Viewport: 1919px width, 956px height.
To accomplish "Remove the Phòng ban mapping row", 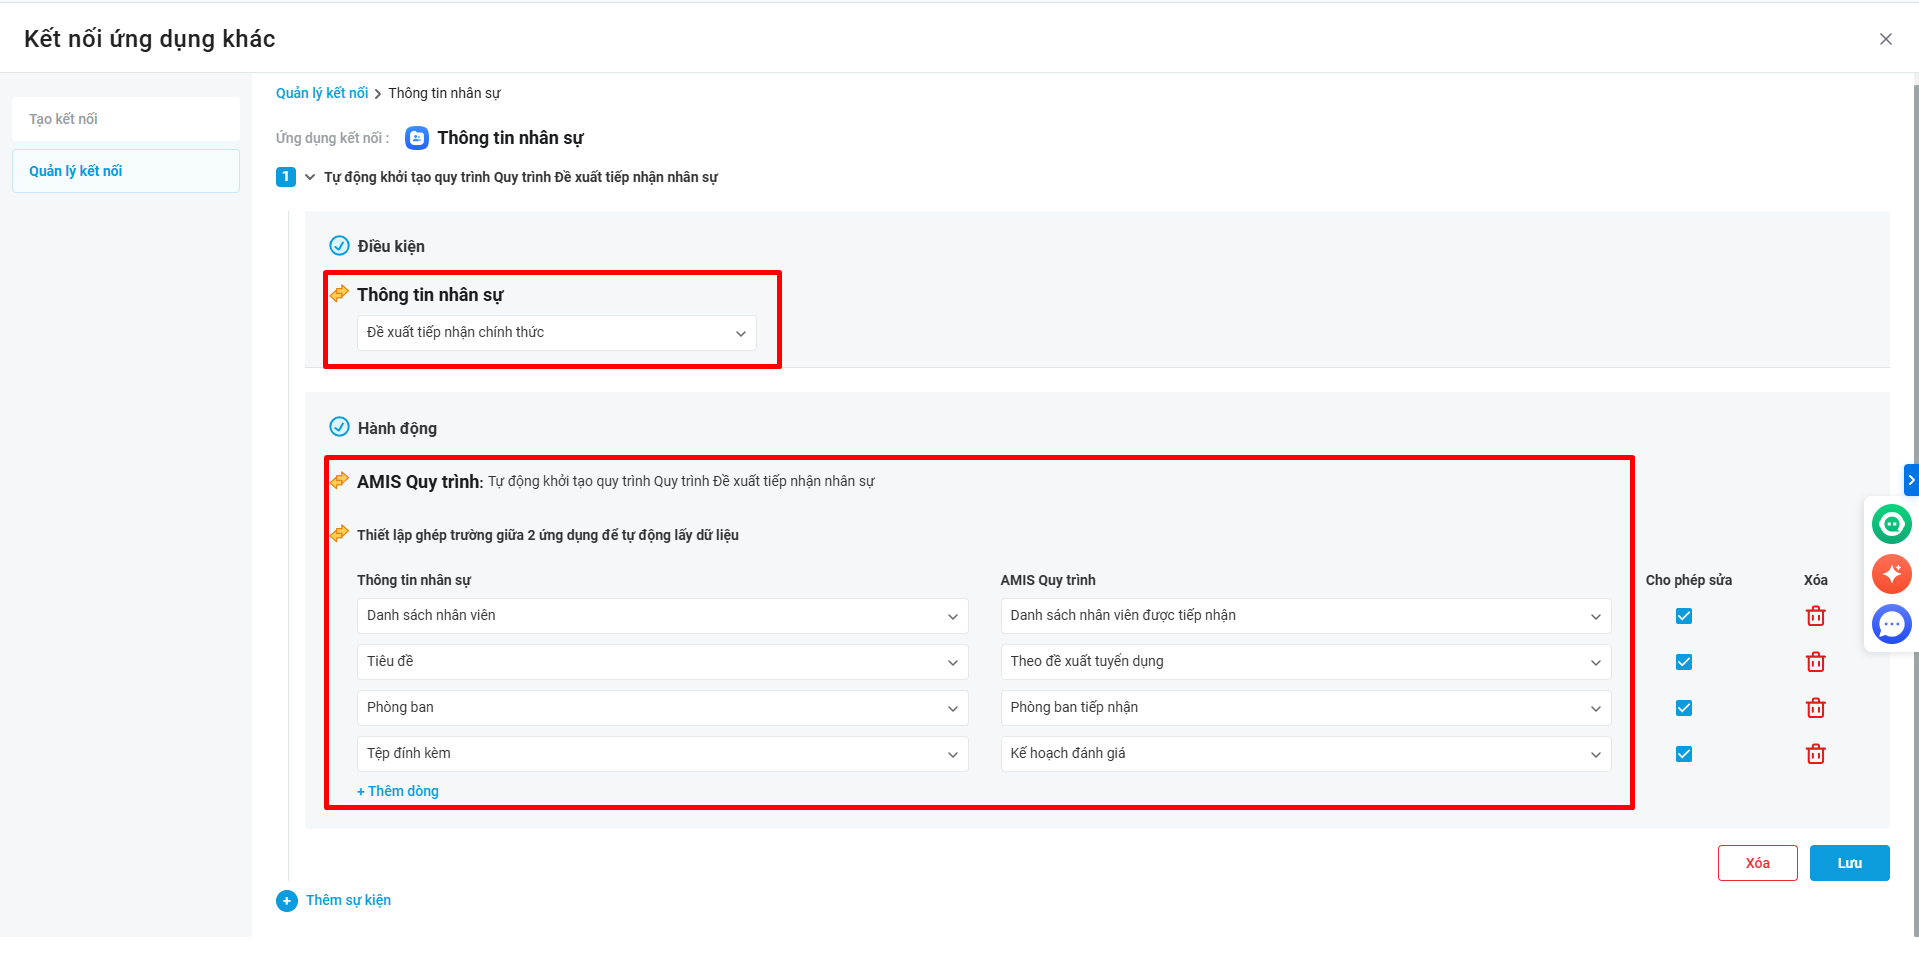I will pyautogui.click(x=1815, y=708).
